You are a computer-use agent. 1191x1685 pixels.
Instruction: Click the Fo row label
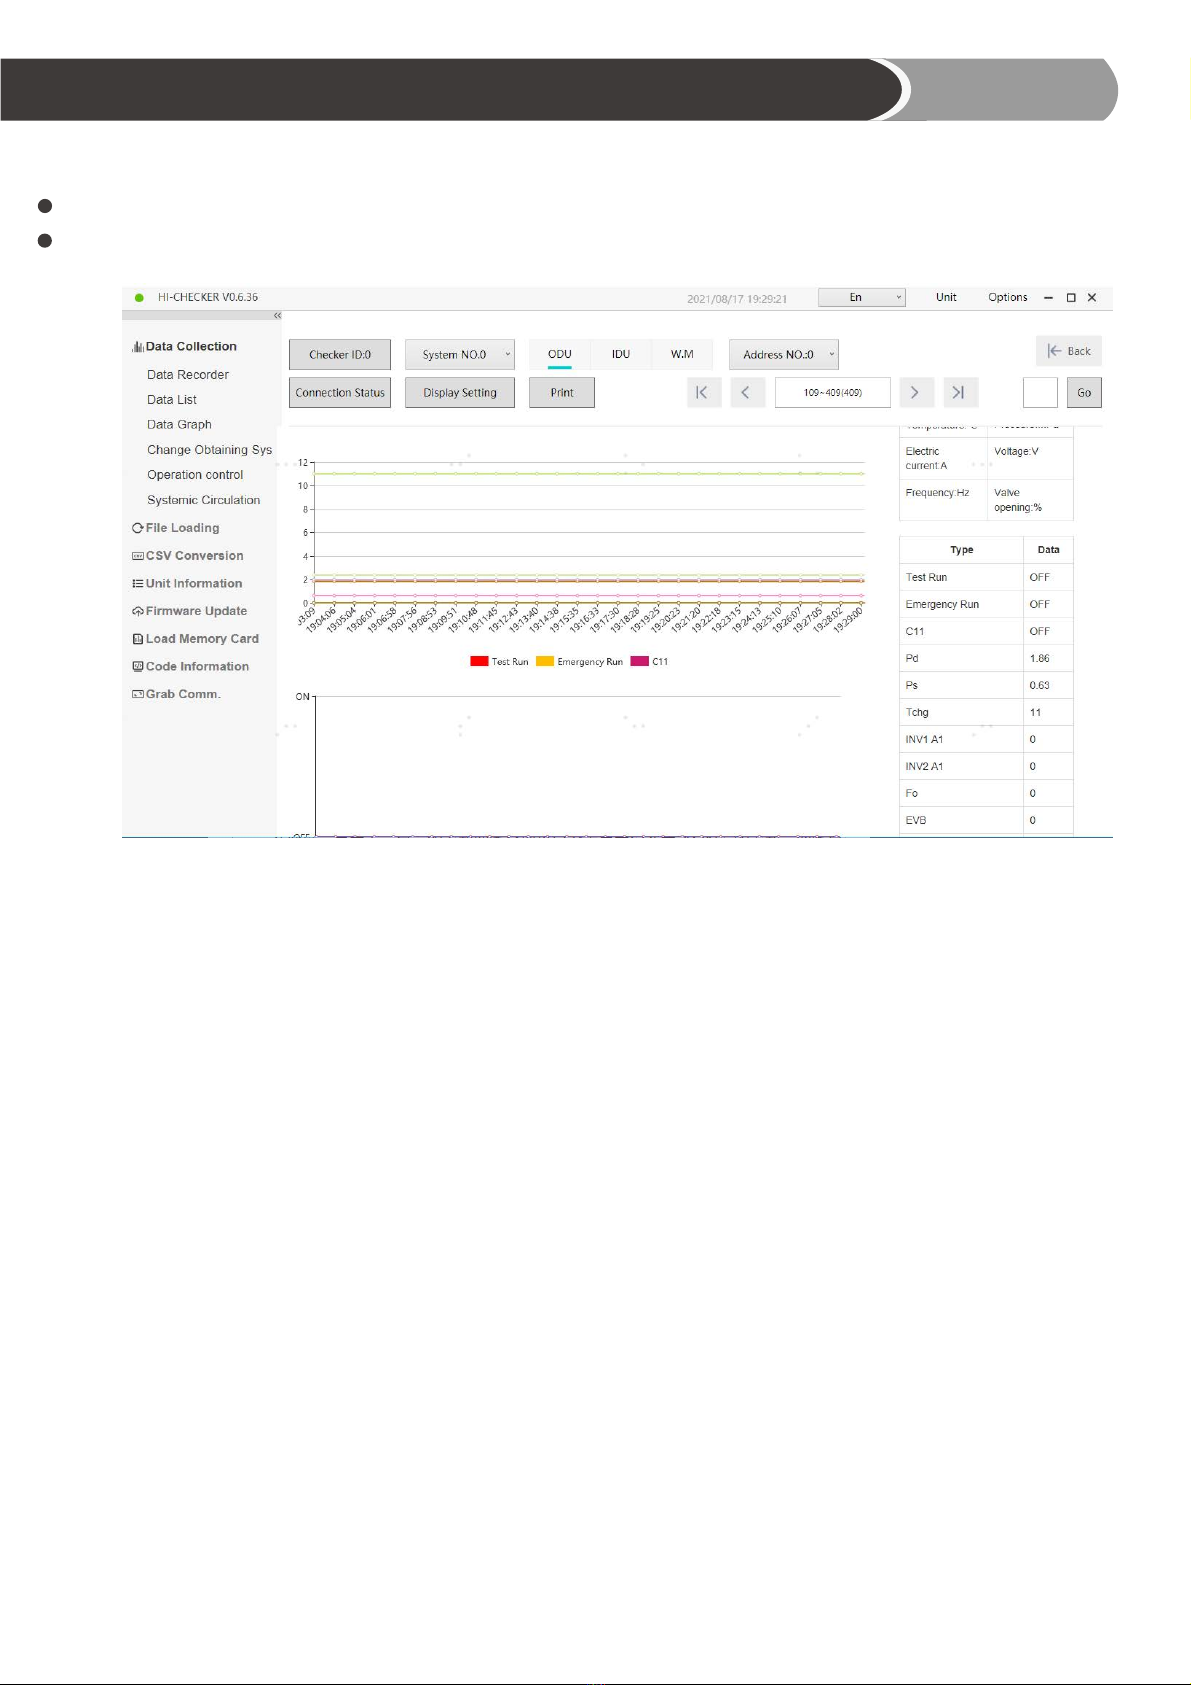pos(912,793)
